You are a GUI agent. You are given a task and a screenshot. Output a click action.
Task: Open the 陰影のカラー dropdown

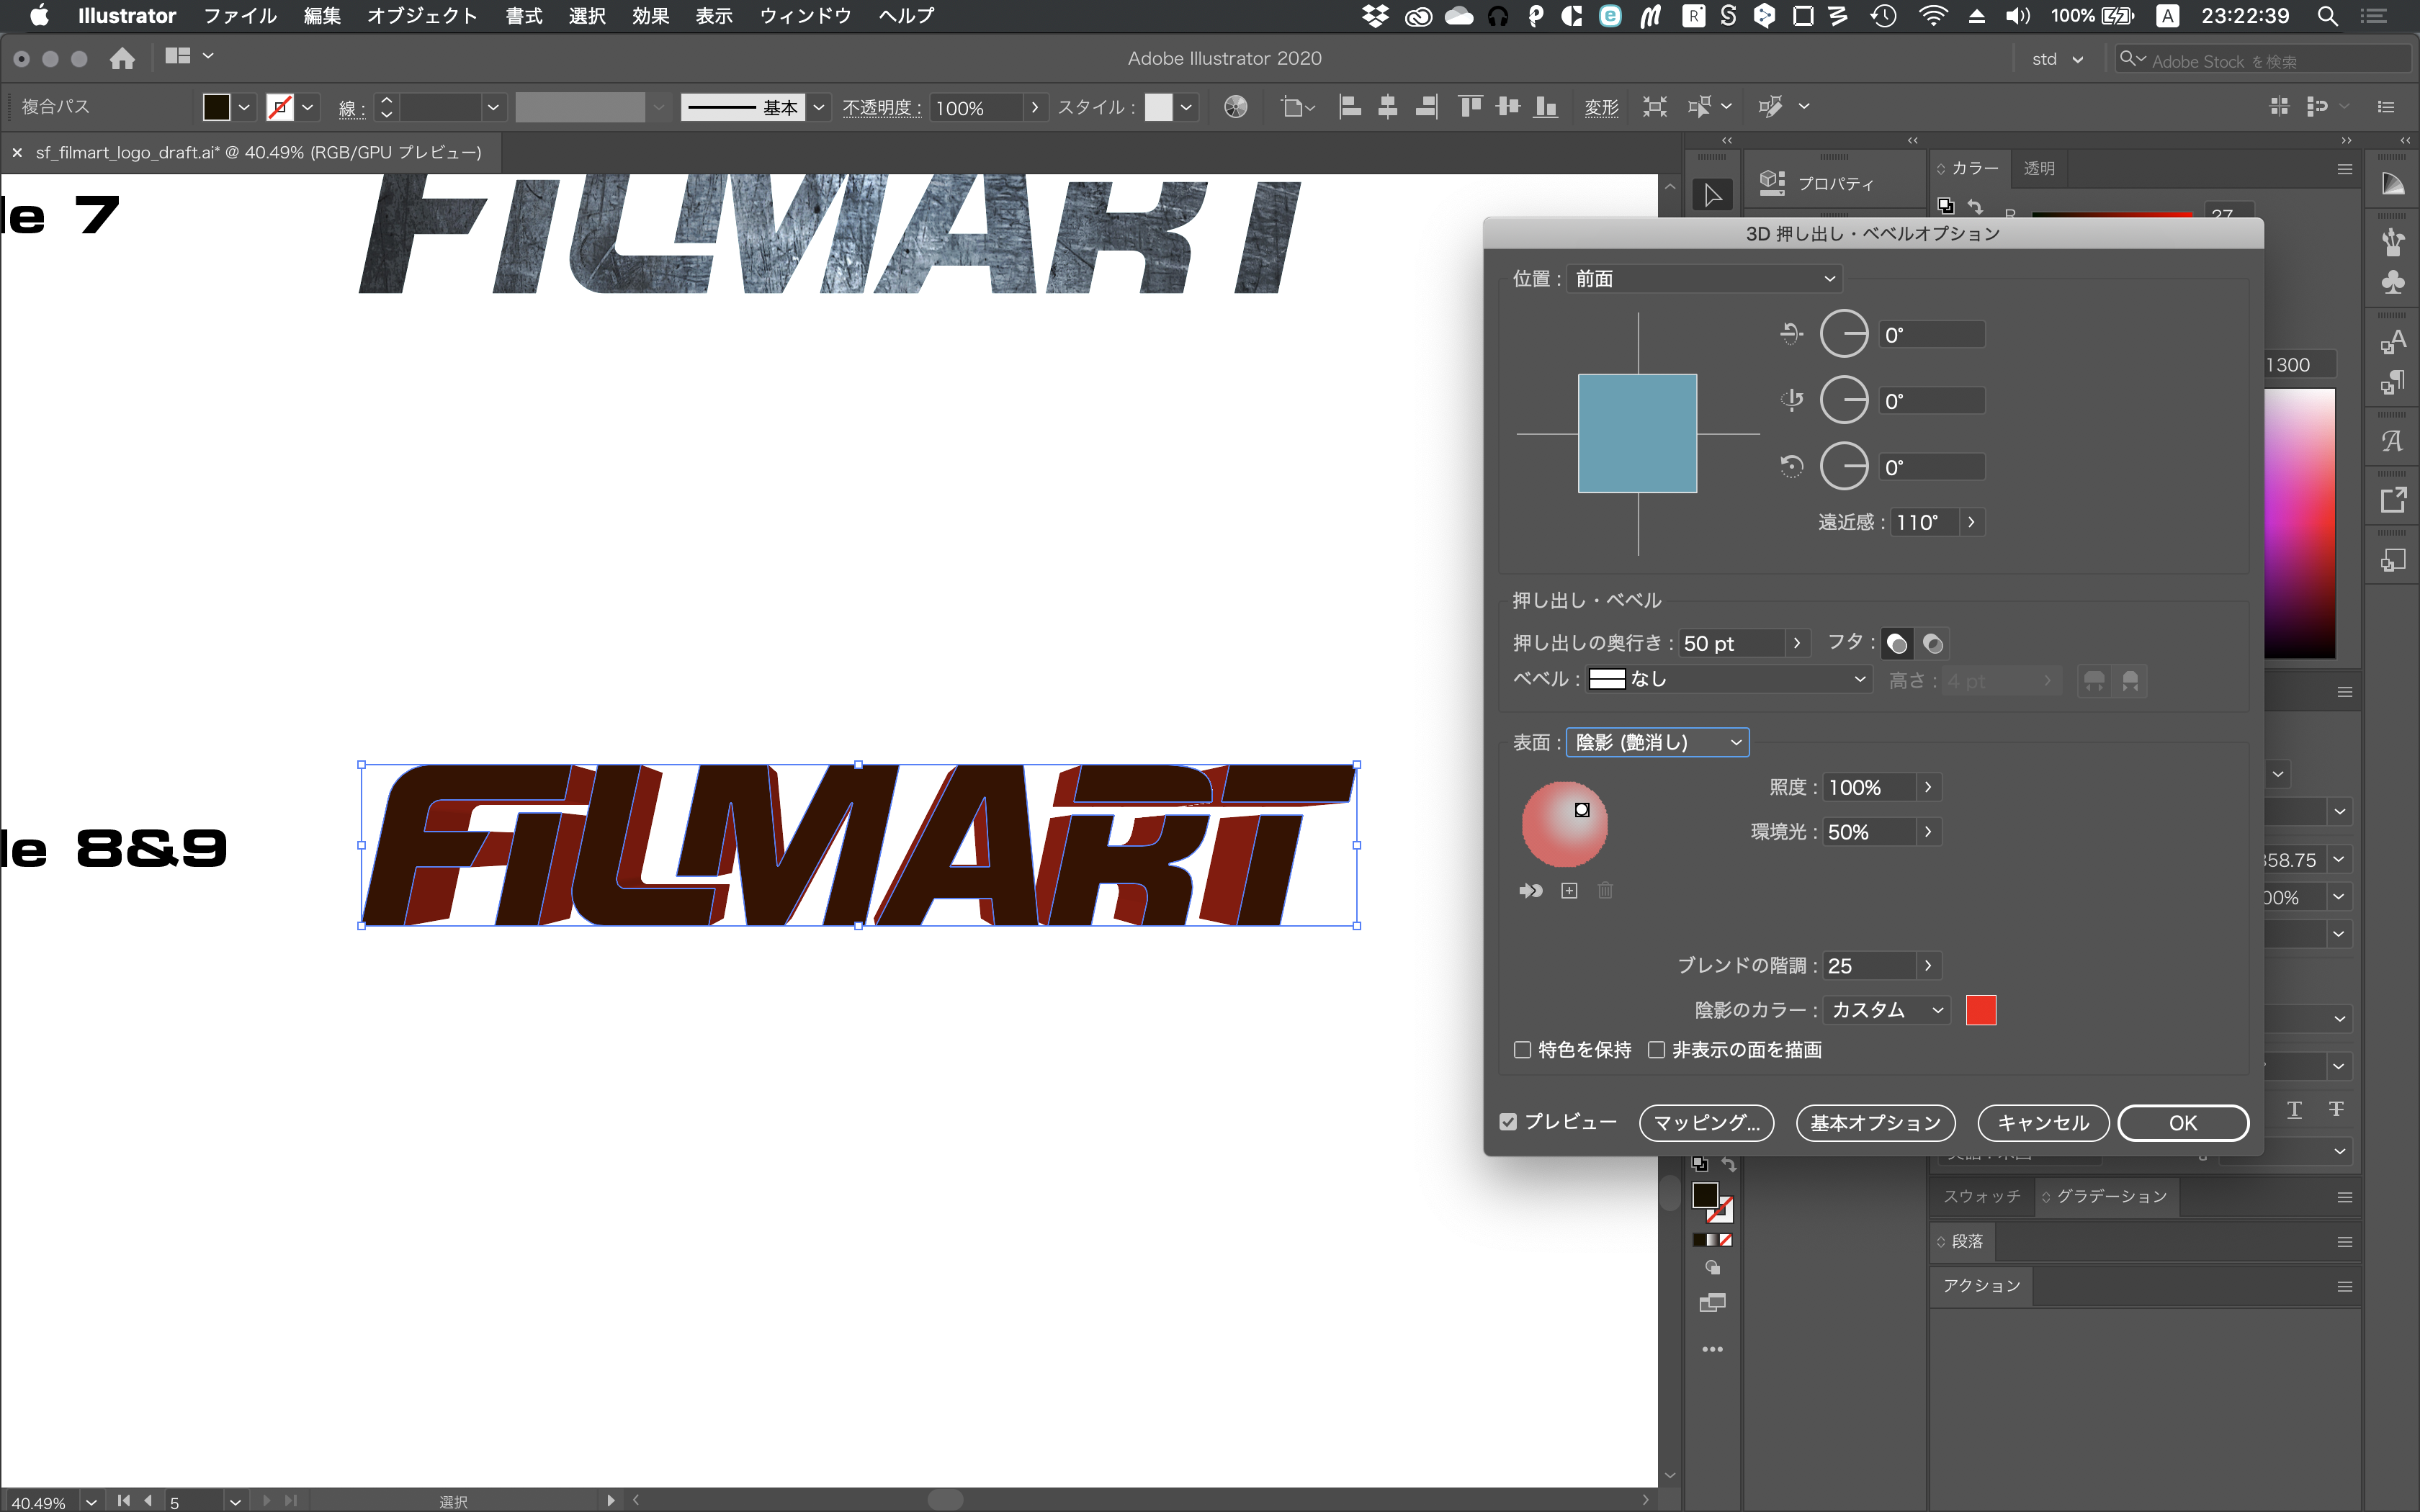tap(1887, 1010)
